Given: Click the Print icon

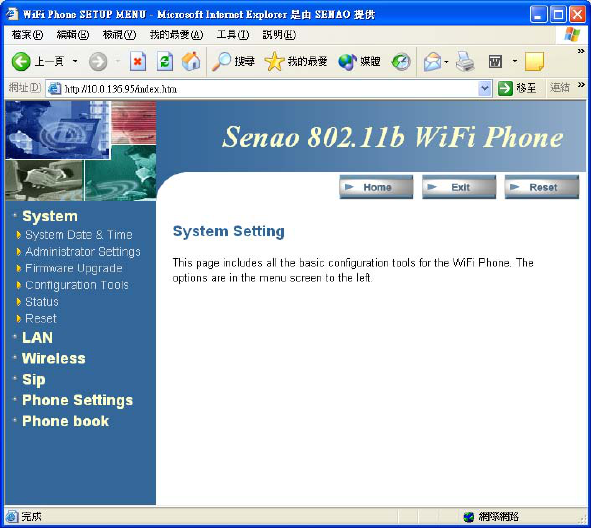Looking at the screenshot, I should 465,61.
